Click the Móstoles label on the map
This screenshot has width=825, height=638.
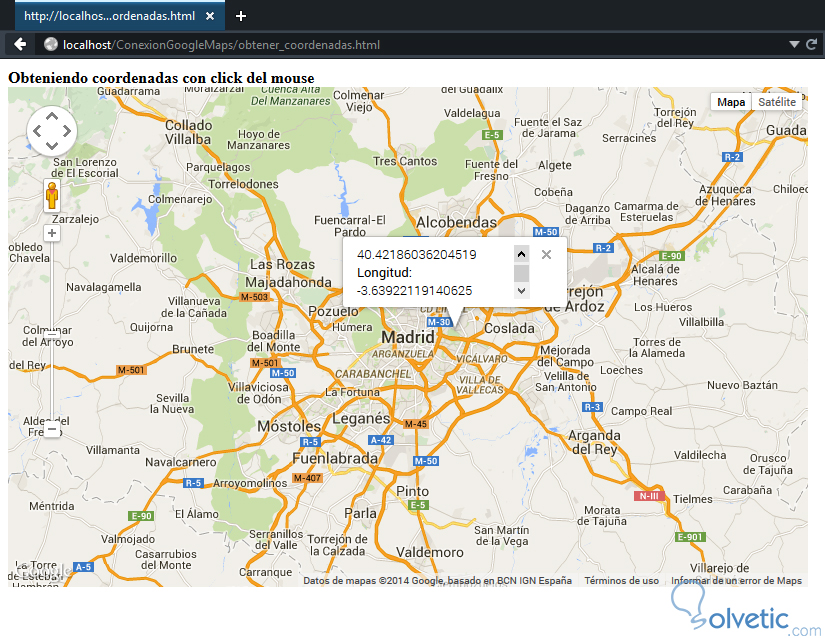pyautogui.click(x=288, y=426)
